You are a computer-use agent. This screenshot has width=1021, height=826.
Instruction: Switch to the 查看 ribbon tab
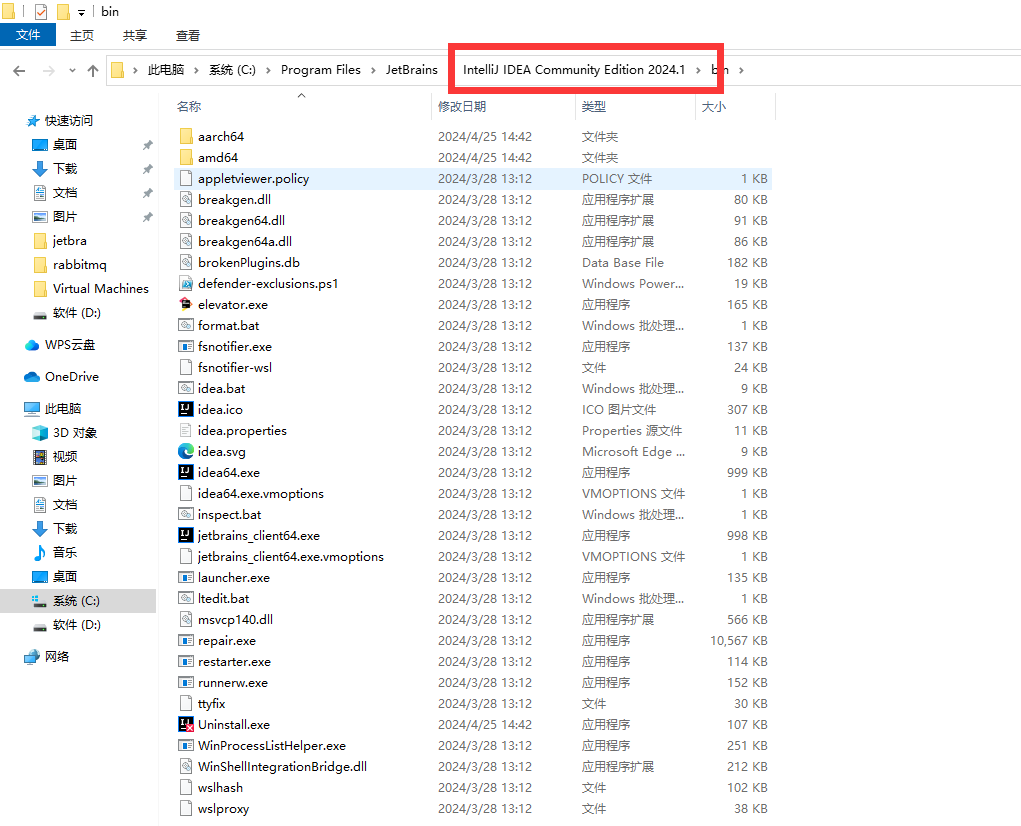point(187,34)
